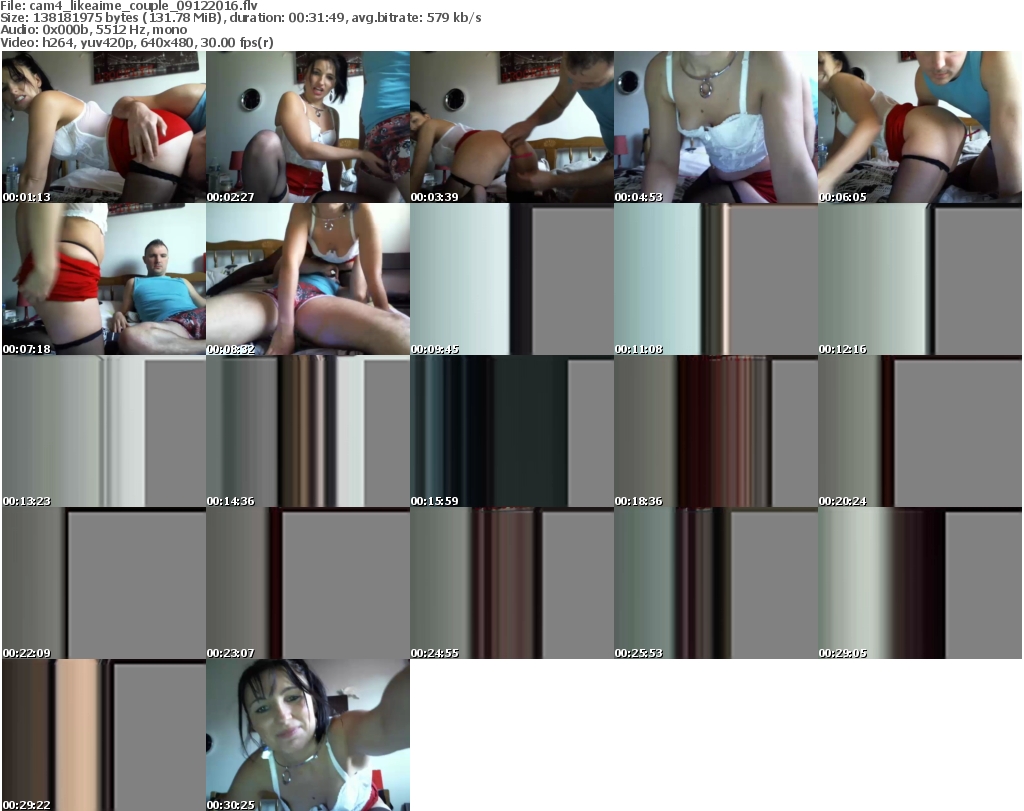This screenshot has height=811, width=1024.
Task: Click the thumbnail timestamped 00:01:13
Action: (104, 127)
